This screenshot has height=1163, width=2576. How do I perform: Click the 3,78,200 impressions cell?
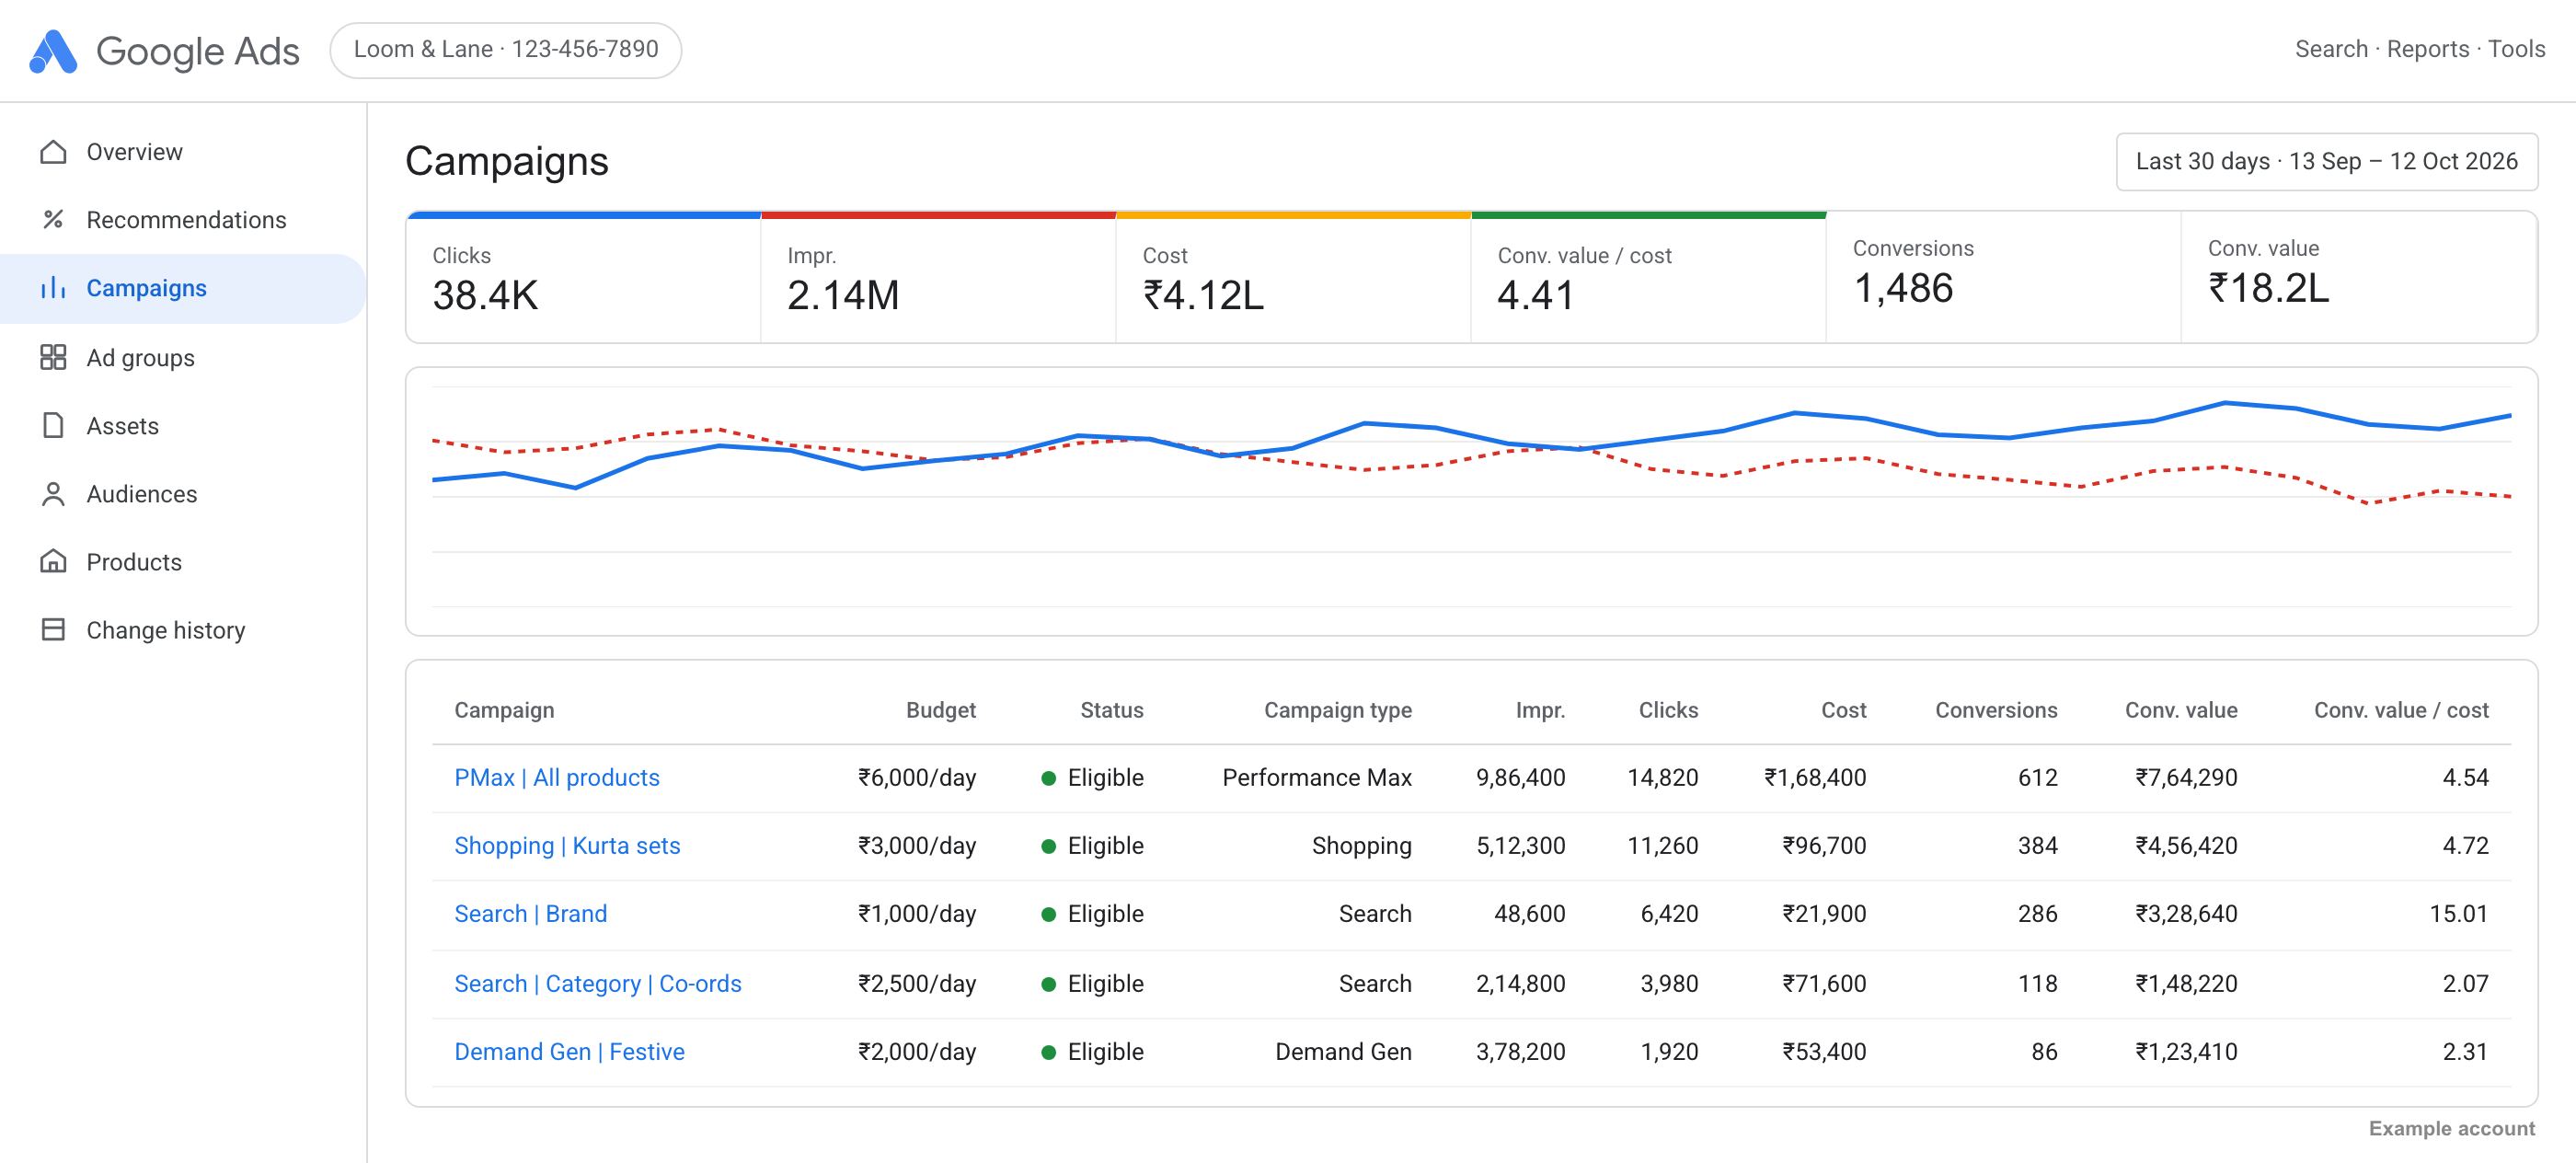1521,1052
